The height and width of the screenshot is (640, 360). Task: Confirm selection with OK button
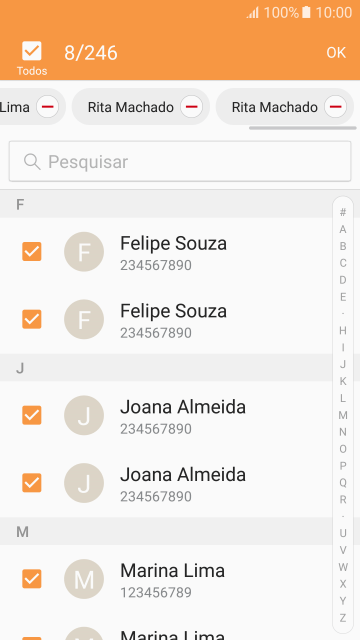(336, 53)
